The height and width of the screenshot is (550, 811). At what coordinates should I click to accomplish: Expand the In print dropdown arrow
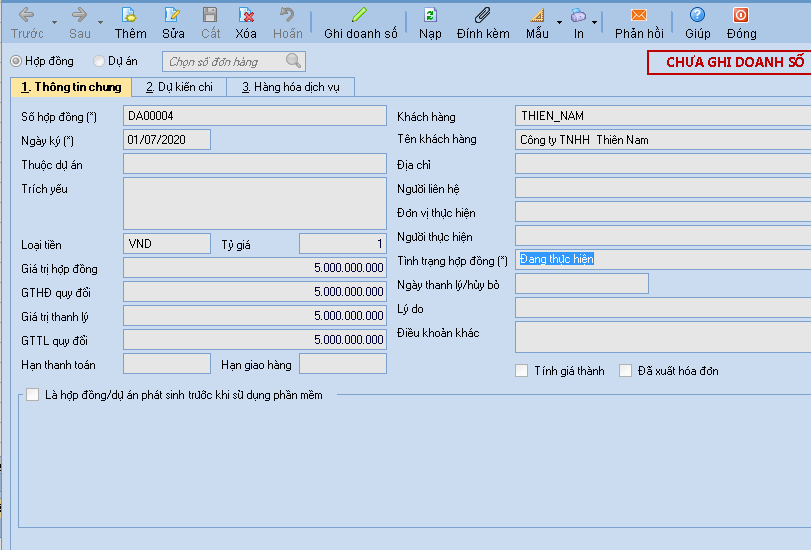595,21
